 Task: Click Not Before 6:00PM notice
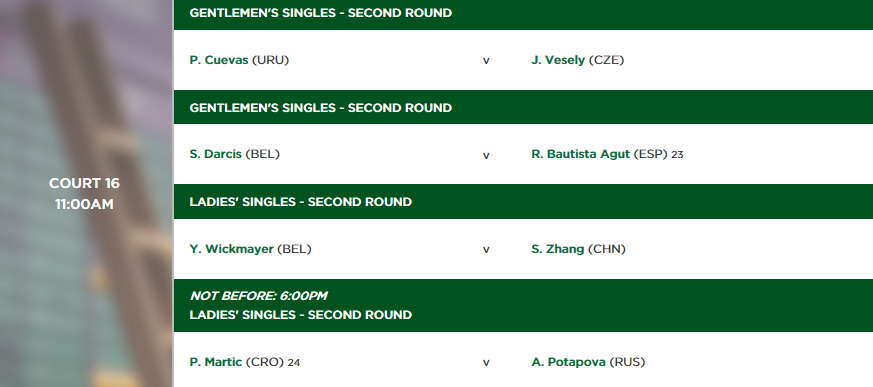pos(258,296)
